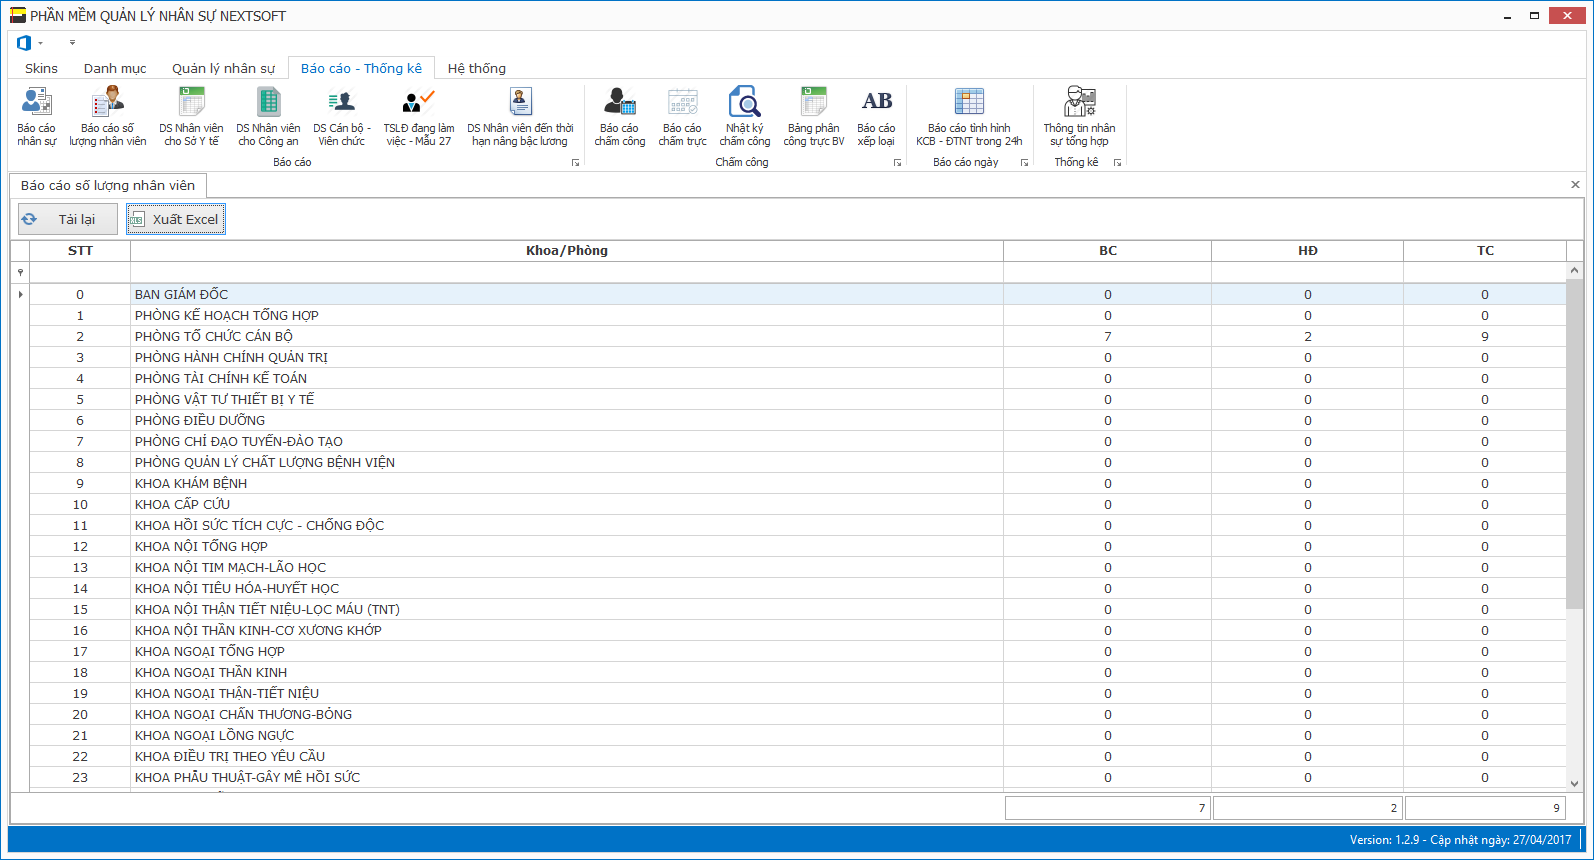Select the Báo cáo - Thống kê tab
Viewport: 1594px width, 860px height.
pyautogui.click(x=361, y=68)
